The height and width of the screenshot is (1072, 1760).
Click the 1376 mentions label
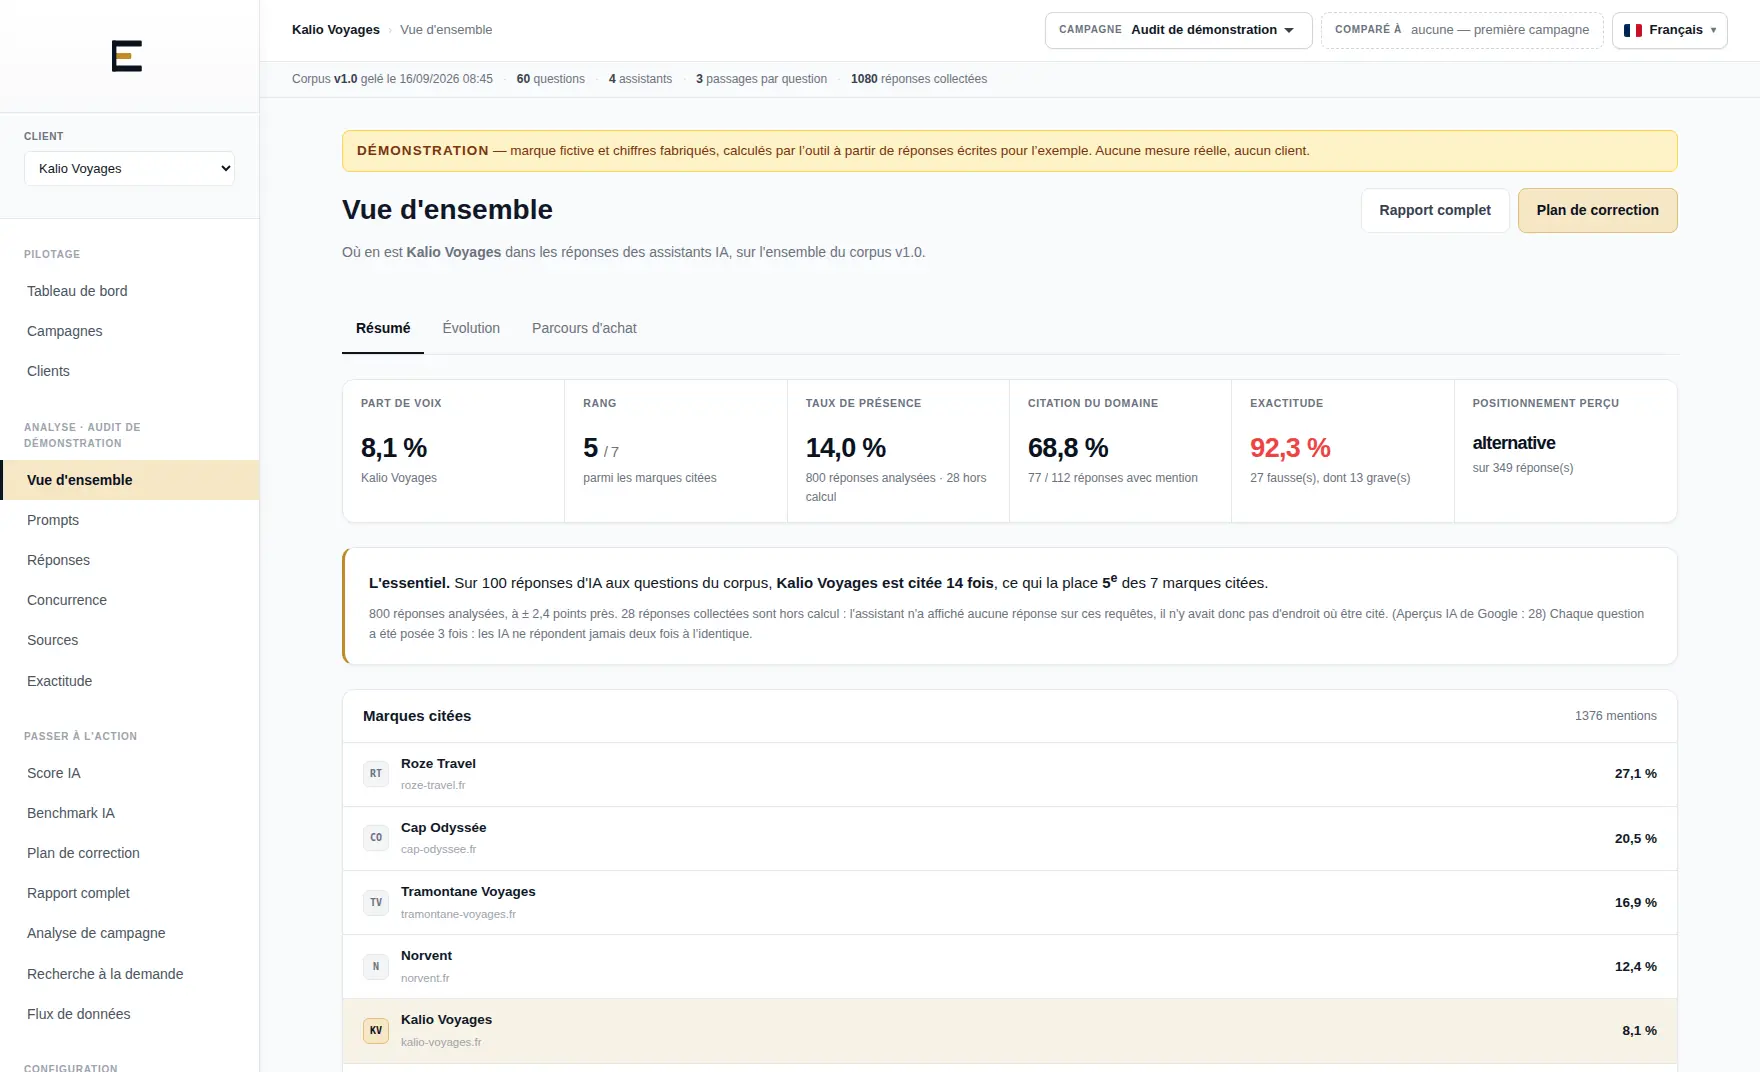coord(1616,716)
